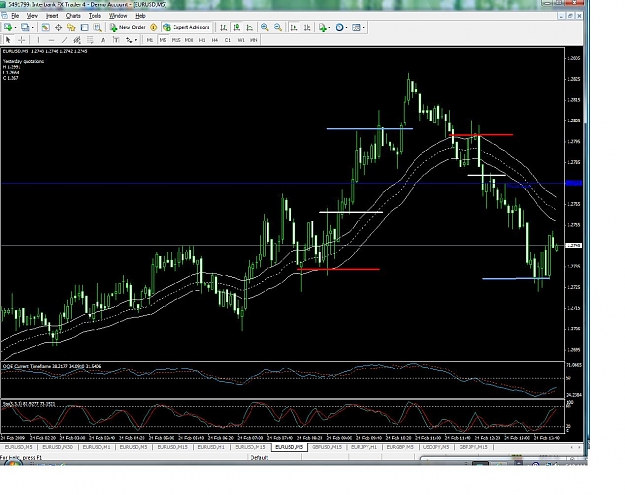Select the Text 'A' drawing tool

point(103,40)
